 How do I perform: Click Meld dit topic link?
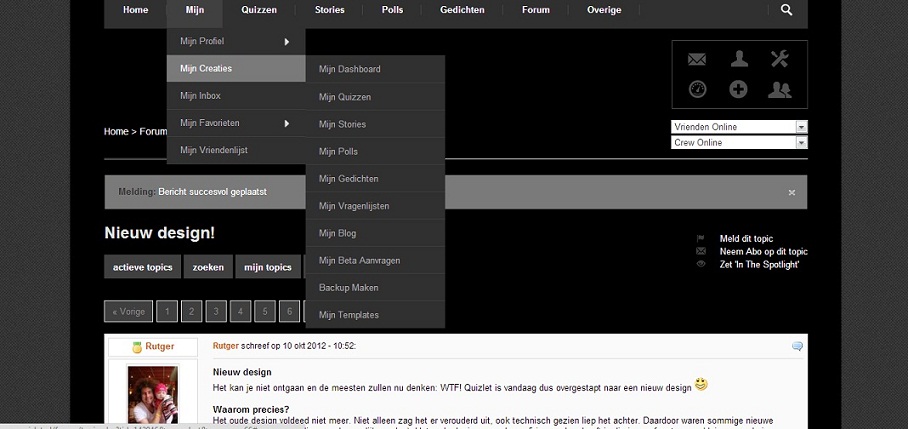(x=746, y=239)
